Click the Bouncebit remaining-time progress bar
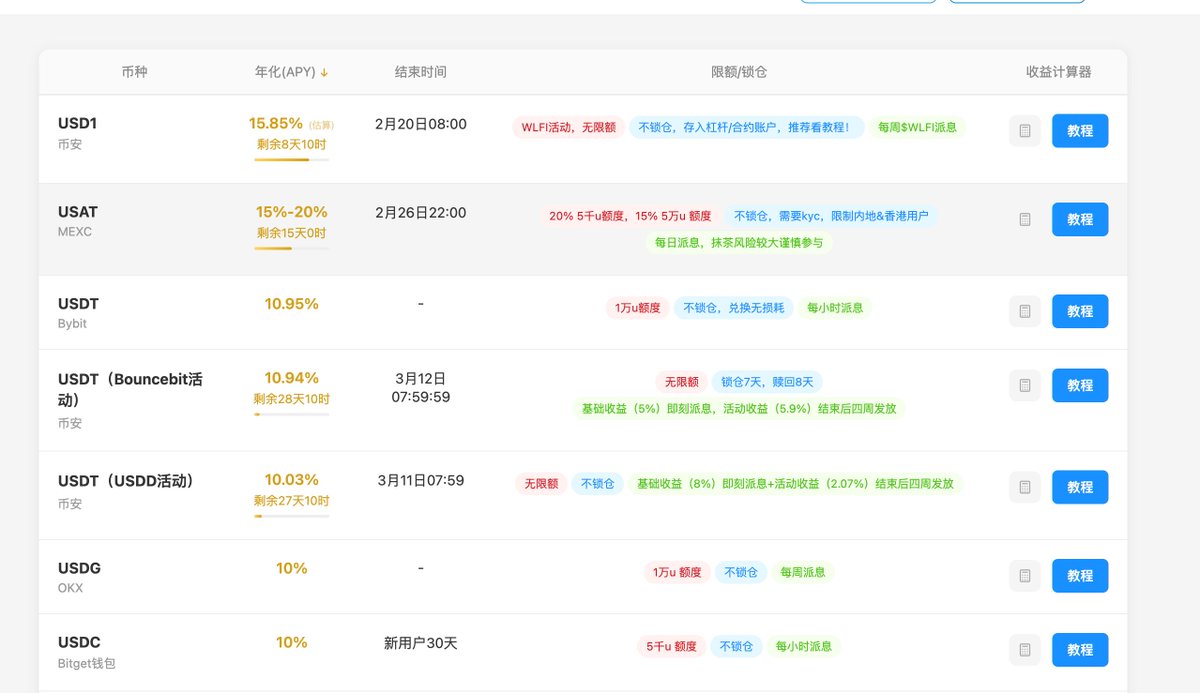1200x693 pixels. 292,414
